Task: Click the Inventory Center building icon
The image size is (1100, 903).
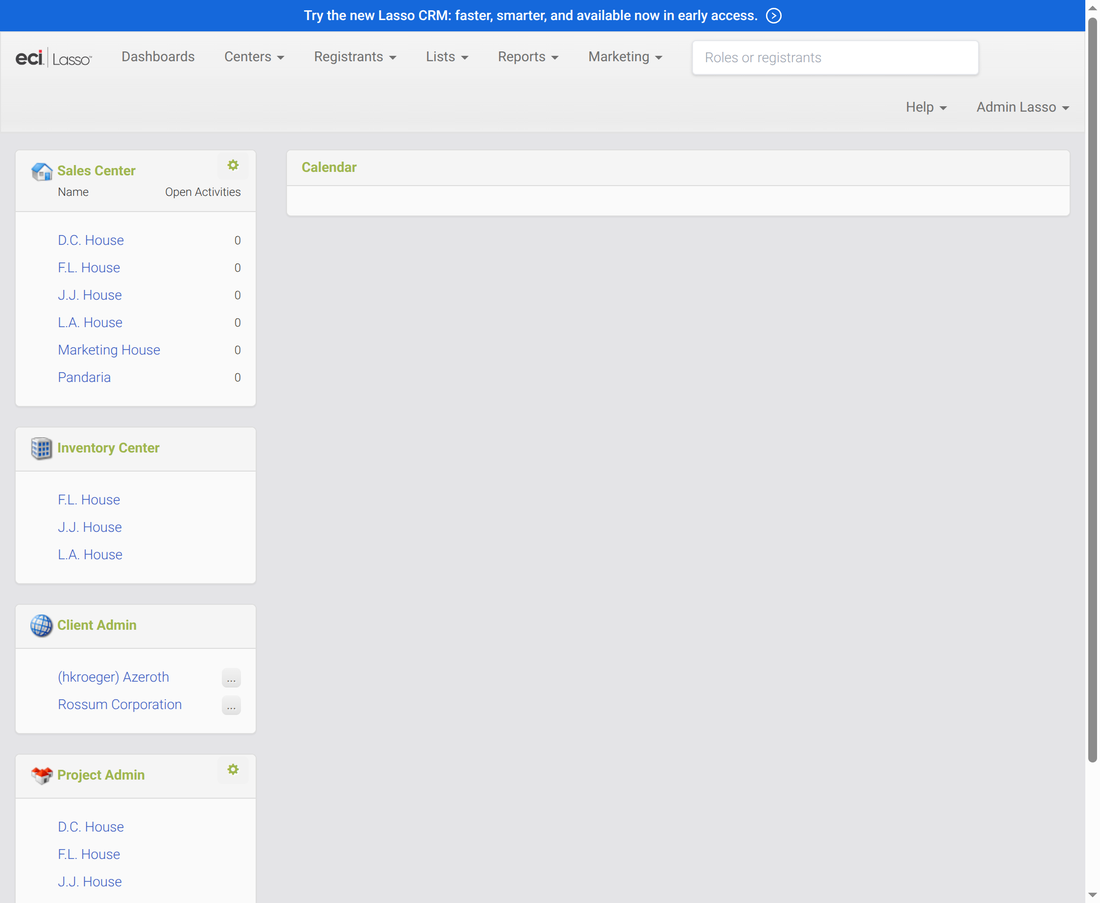Action: click(x=41, y=448)
